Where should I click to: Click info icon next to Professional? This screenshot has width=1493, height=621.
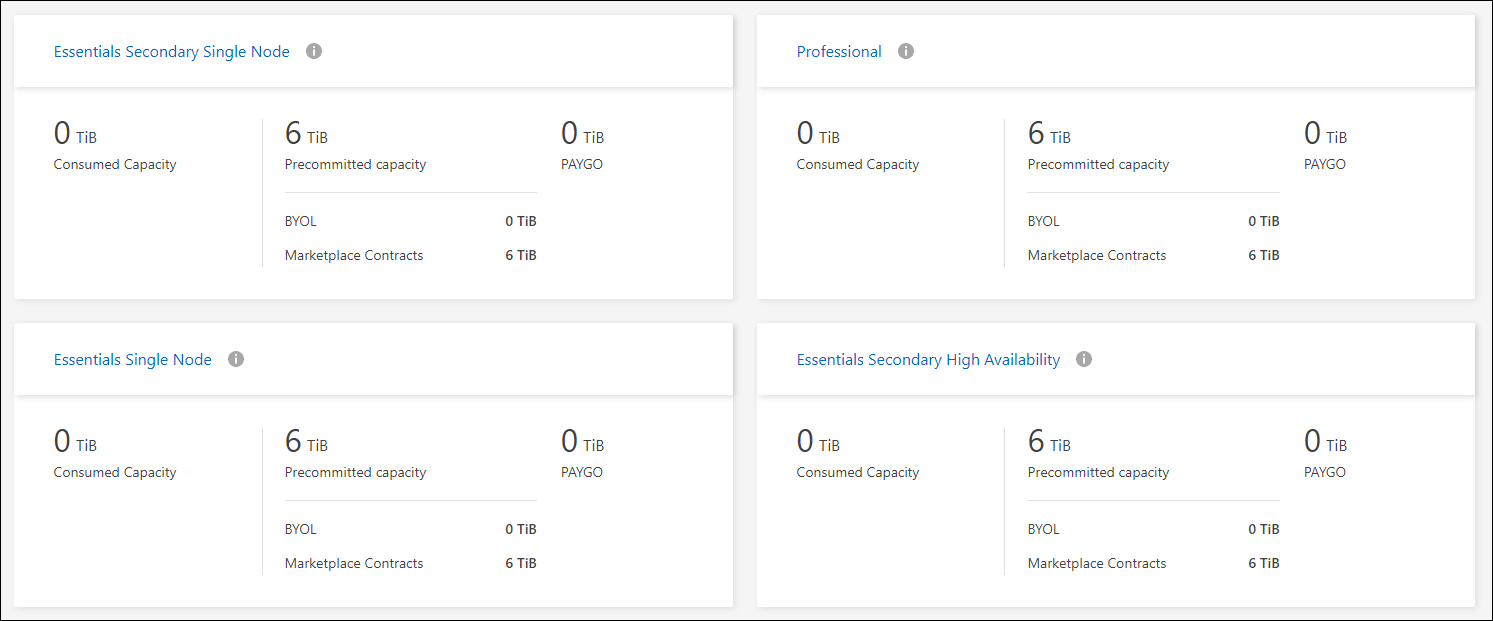(x=906, y=51)
